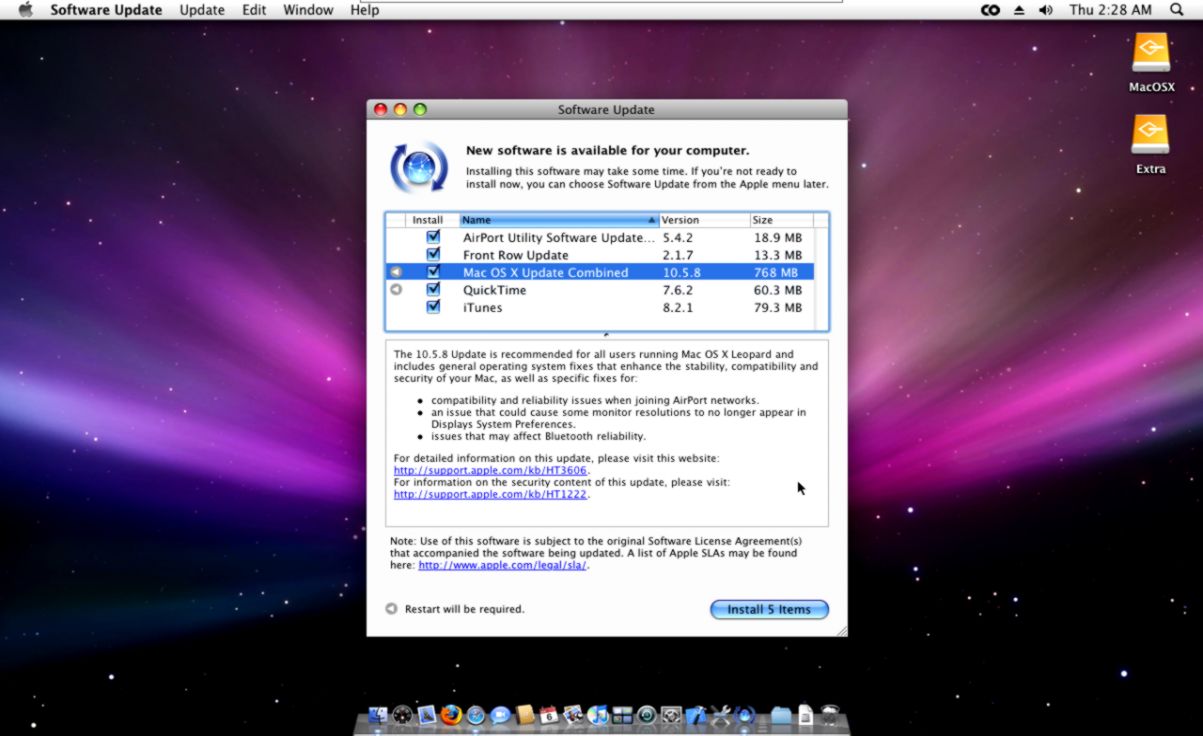Open Spaces from the Dock
Viewport: 1203px width, 736px height.
click(x=622, y=715)
